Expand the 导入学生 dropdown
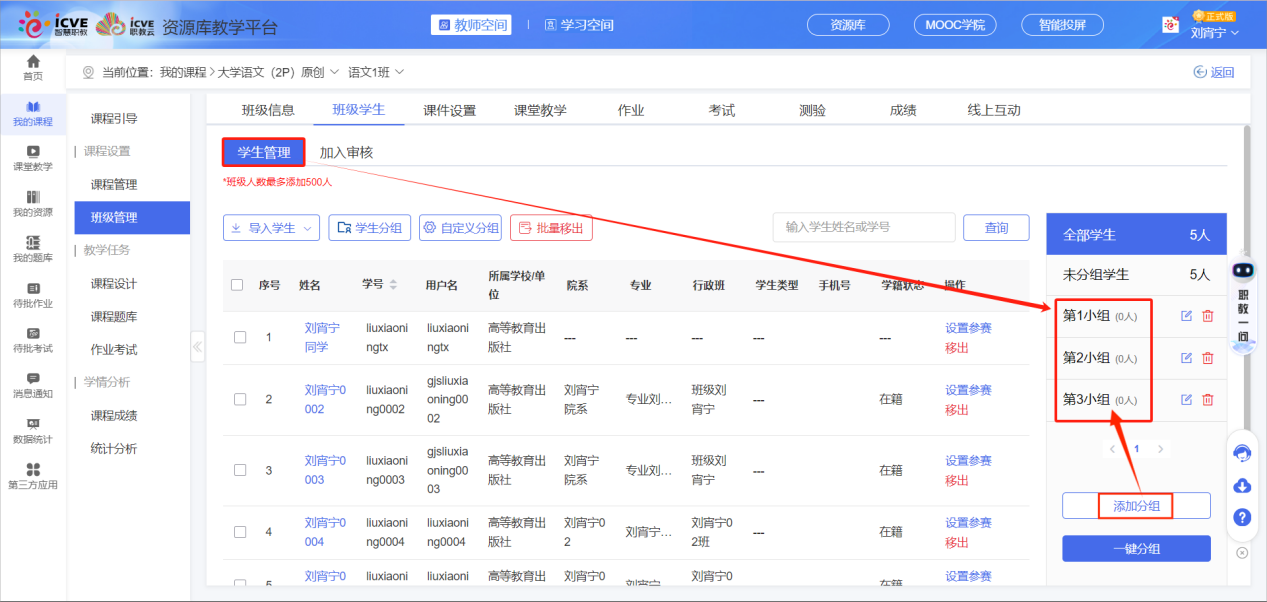The width and height of the screenshot is (1267, 602). pyautogui.click(x=271, y=228)
